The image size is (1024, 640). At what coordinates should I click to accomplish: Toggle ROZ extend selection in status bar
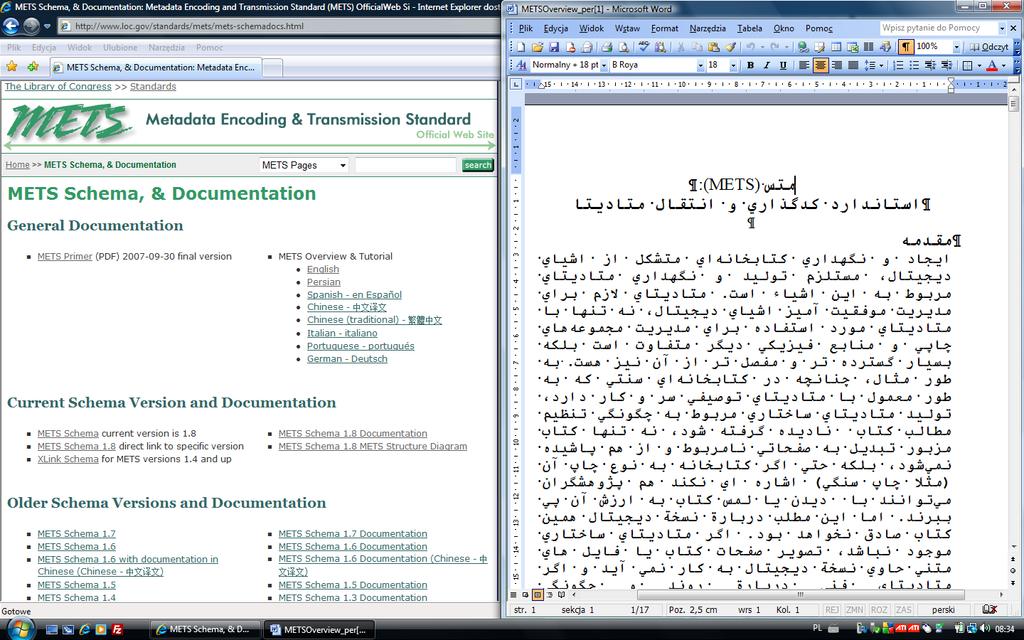[879, 610]
